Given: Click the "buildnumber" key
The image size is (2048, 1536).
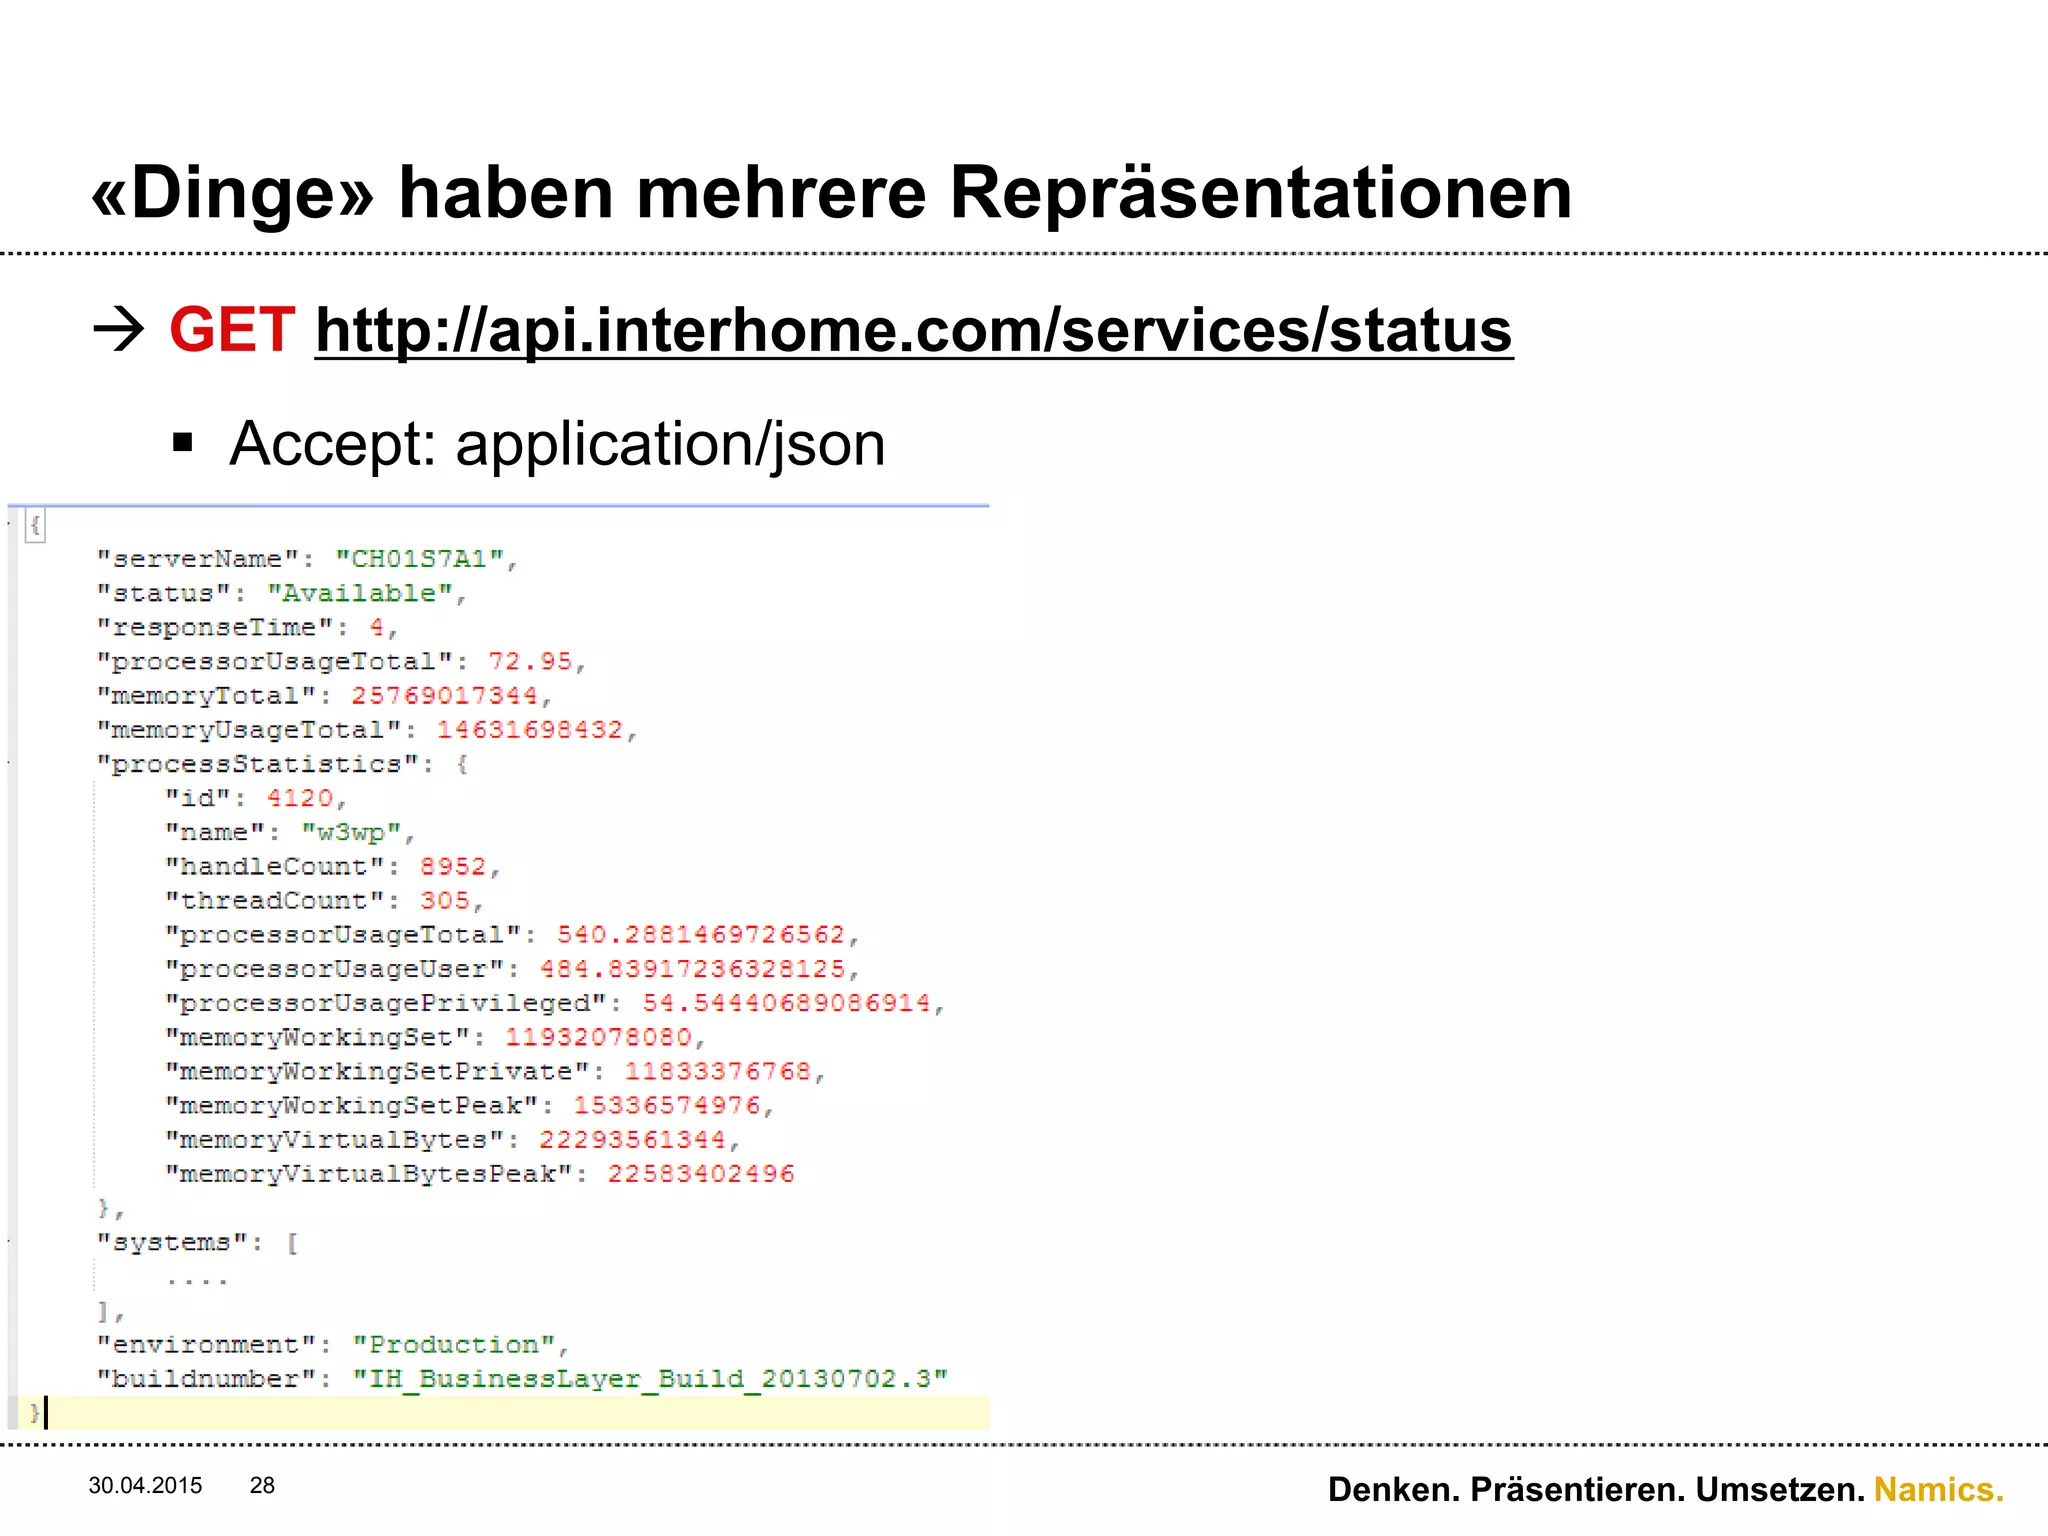Looking at the screenshot, I should [x=206, y=1378].
